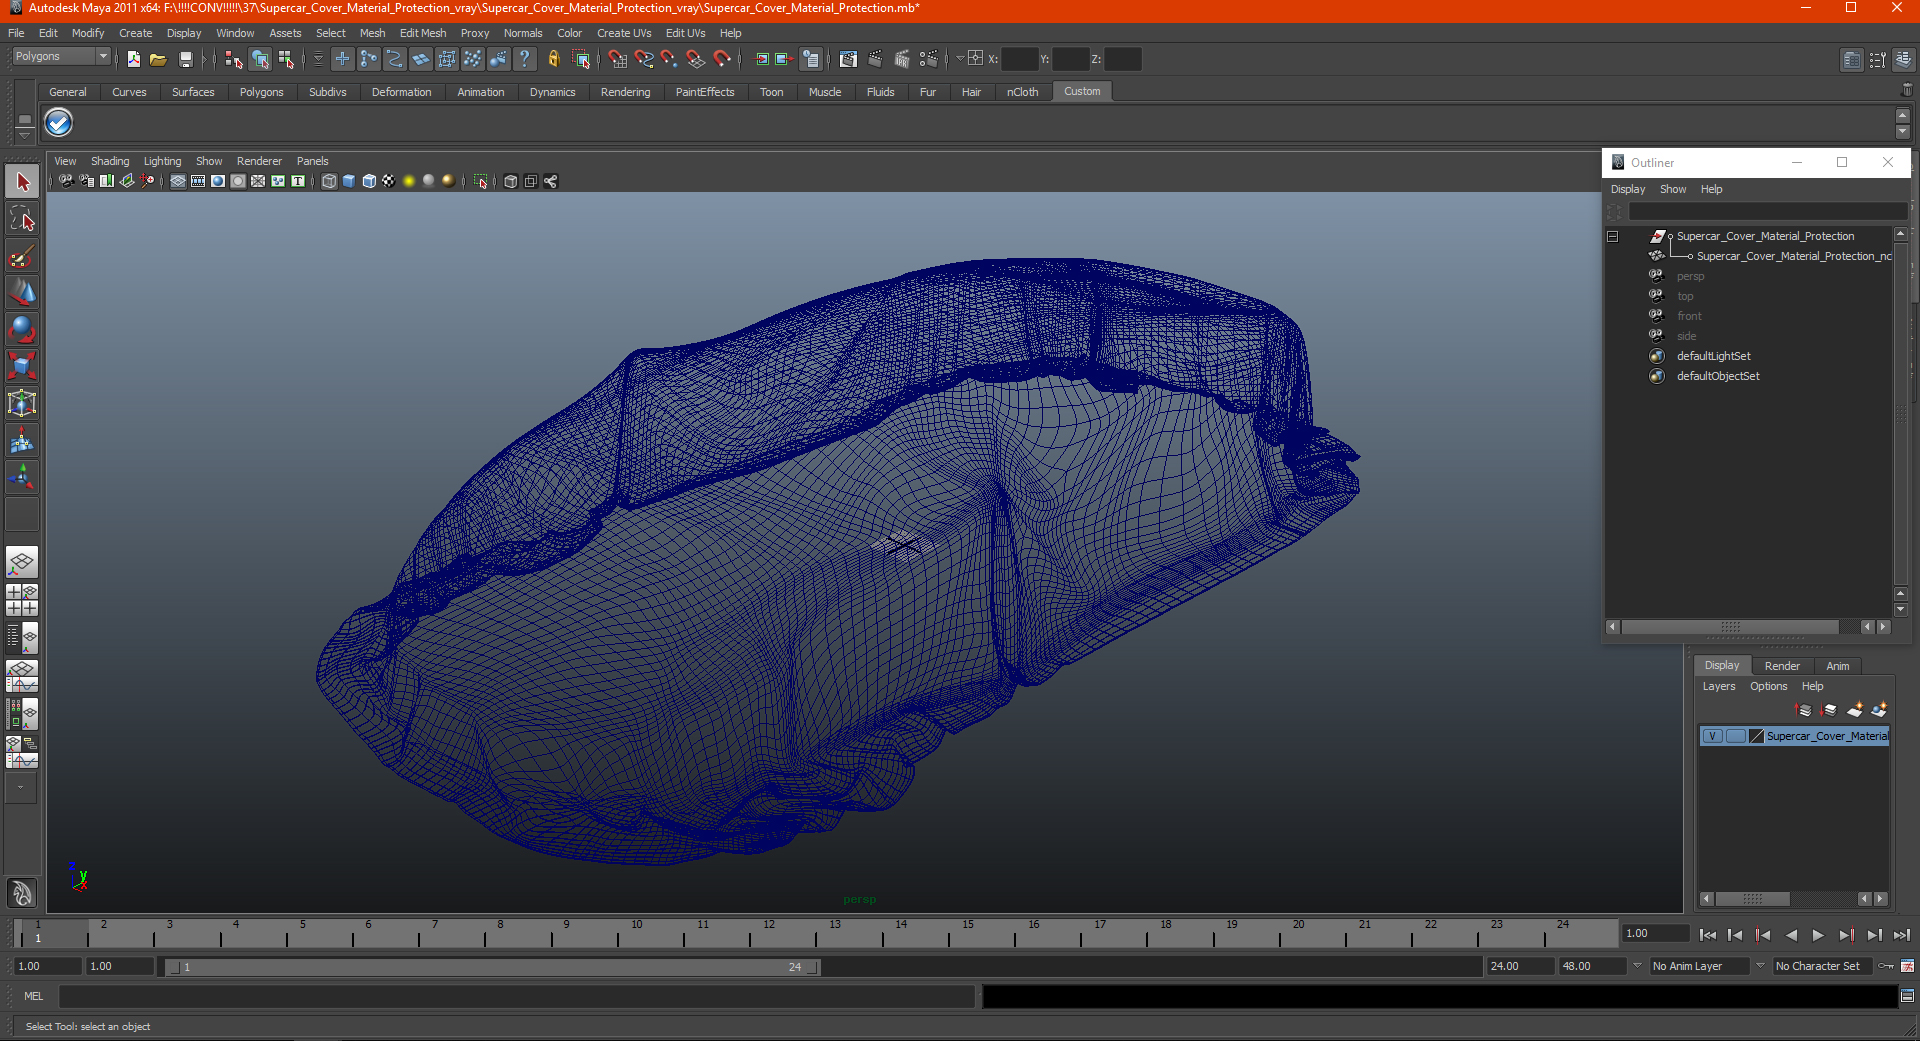Screen dimensions: 1920x1041
Task: Open the Render View clapperboard icon
Action: 848,59
